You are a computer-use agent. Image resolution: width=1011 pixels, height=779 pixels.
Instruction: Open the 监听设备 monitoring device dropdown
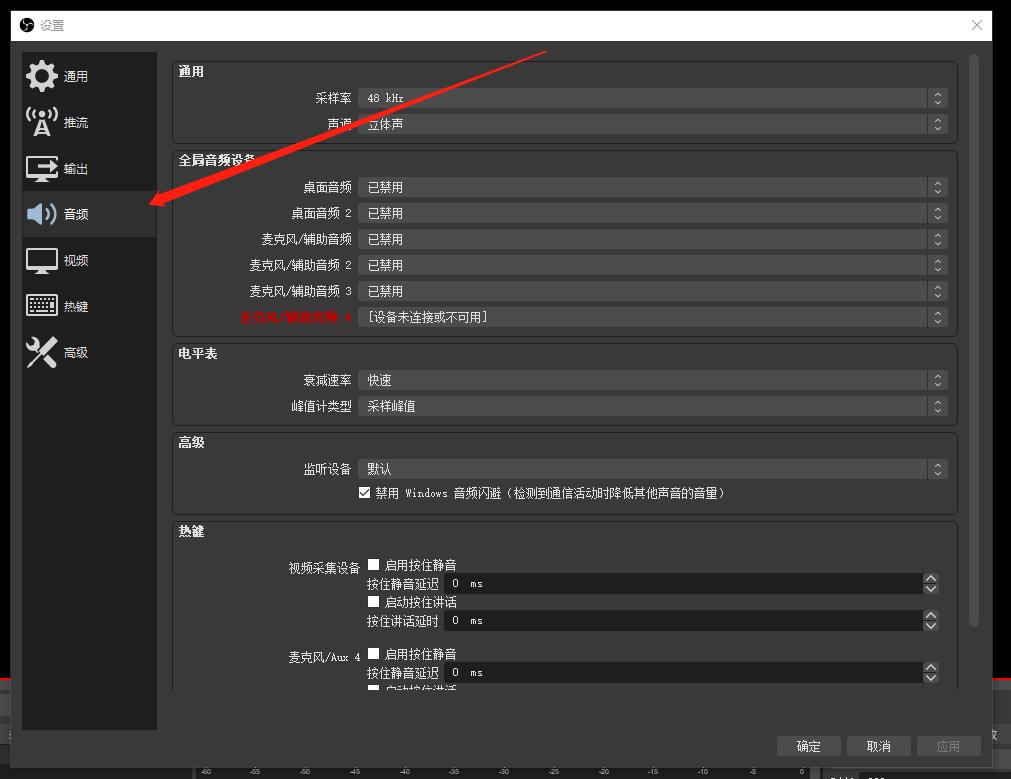pyautogui.click(x=650, y=468)
